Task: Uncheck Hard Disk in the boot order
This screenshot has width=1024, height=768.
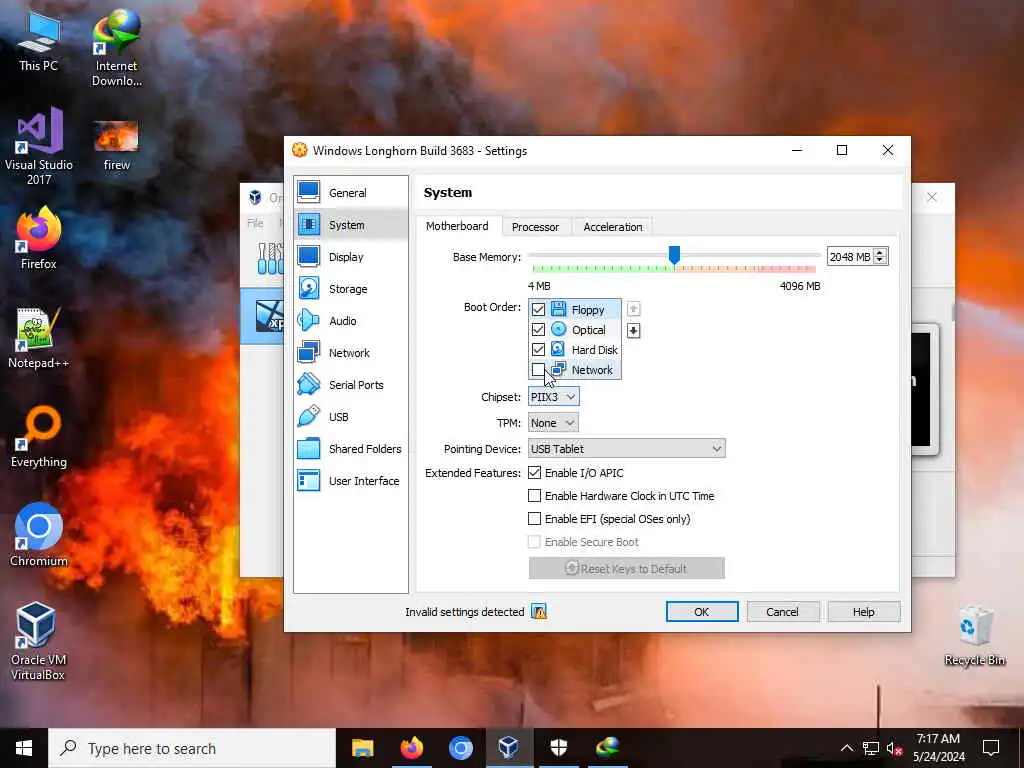Action: tap(538, 350)
